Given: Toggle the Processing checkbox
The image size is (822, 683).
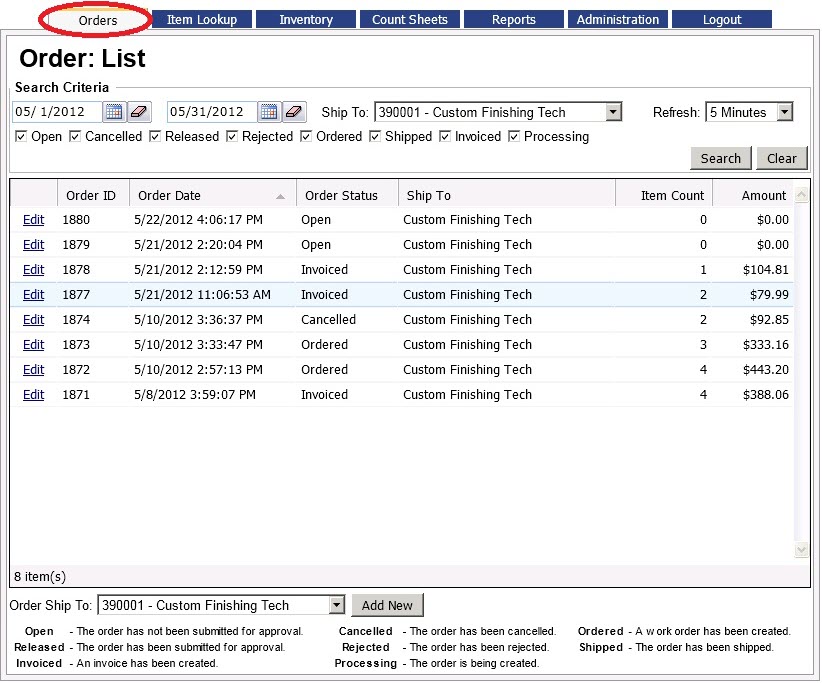Looking at the screenshot, I should pos(514,137).
